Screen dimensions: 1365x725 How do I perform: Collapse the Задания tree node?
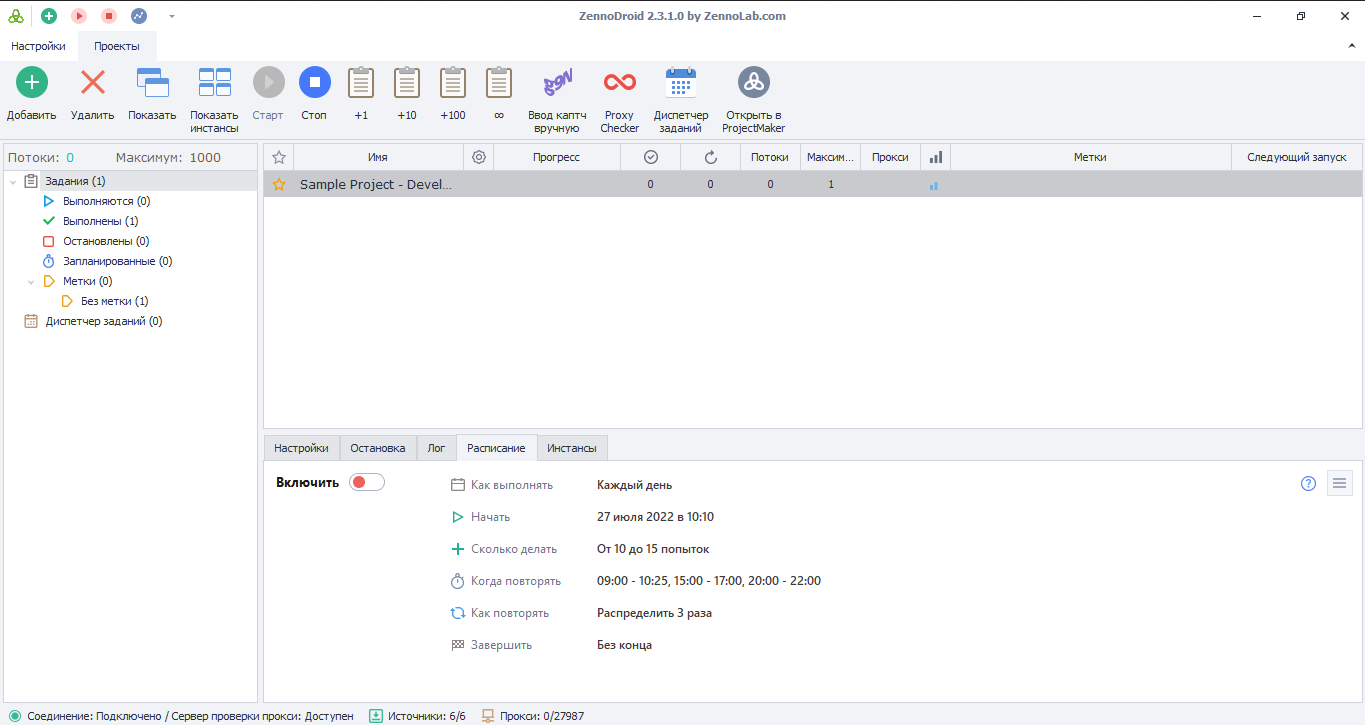12,181
